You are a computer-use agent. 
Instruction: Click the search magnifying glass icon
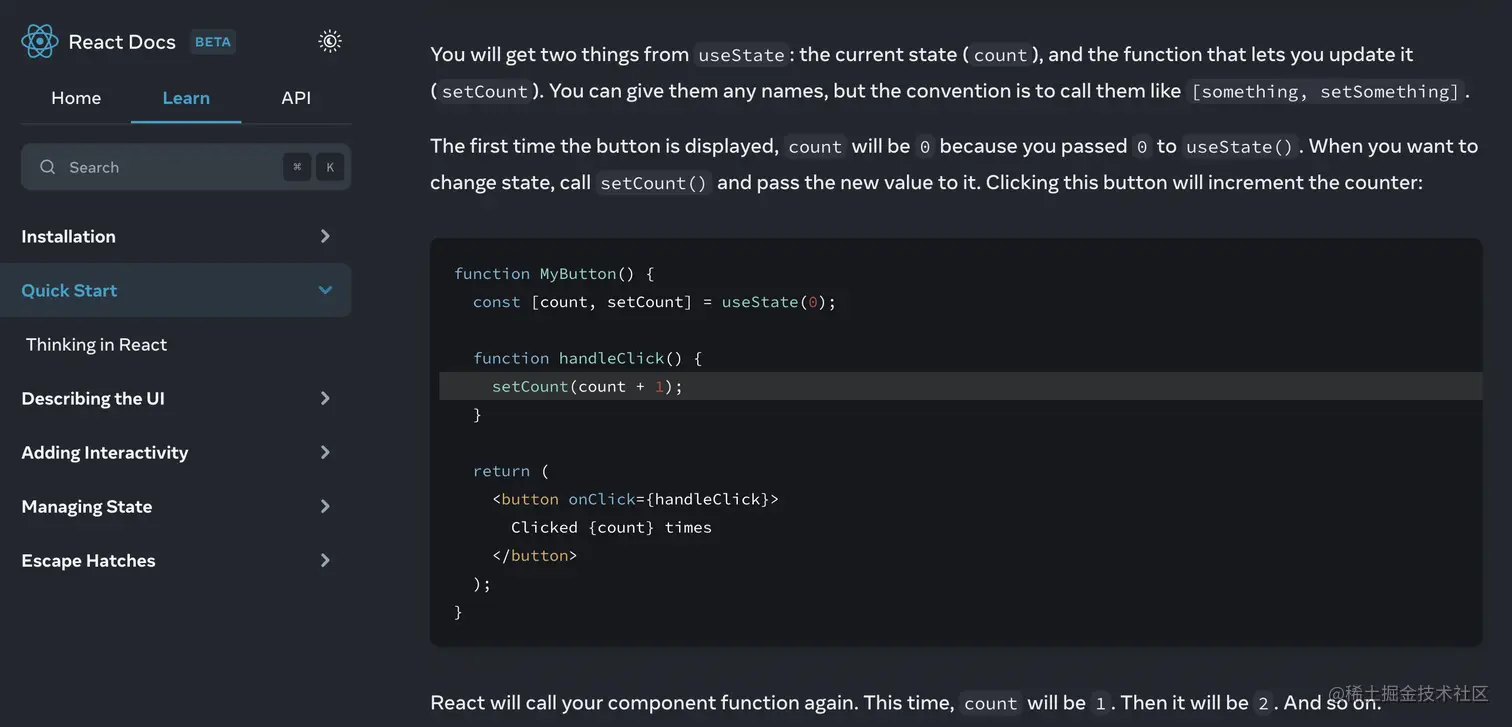point(47,167)
